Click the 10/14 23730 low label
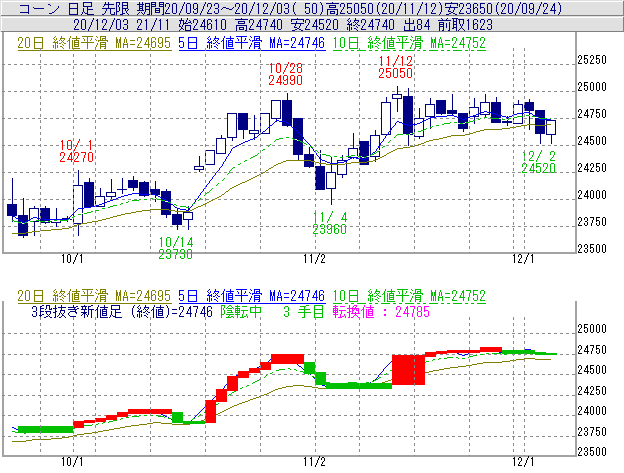The image size is (624, 473). [176, 248]
